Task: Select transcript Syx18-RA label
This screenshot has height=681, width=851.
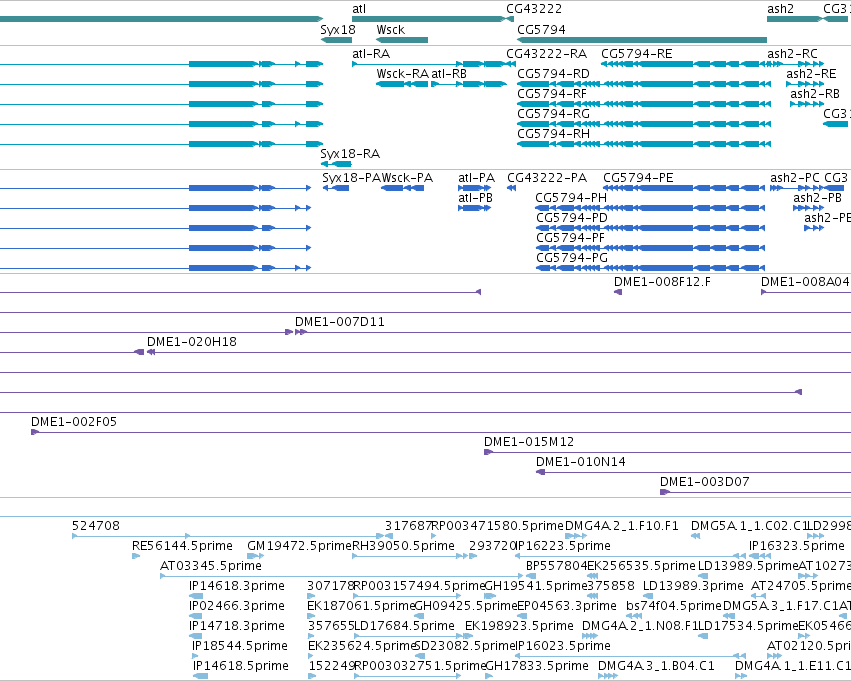Action: pos(350,154)
